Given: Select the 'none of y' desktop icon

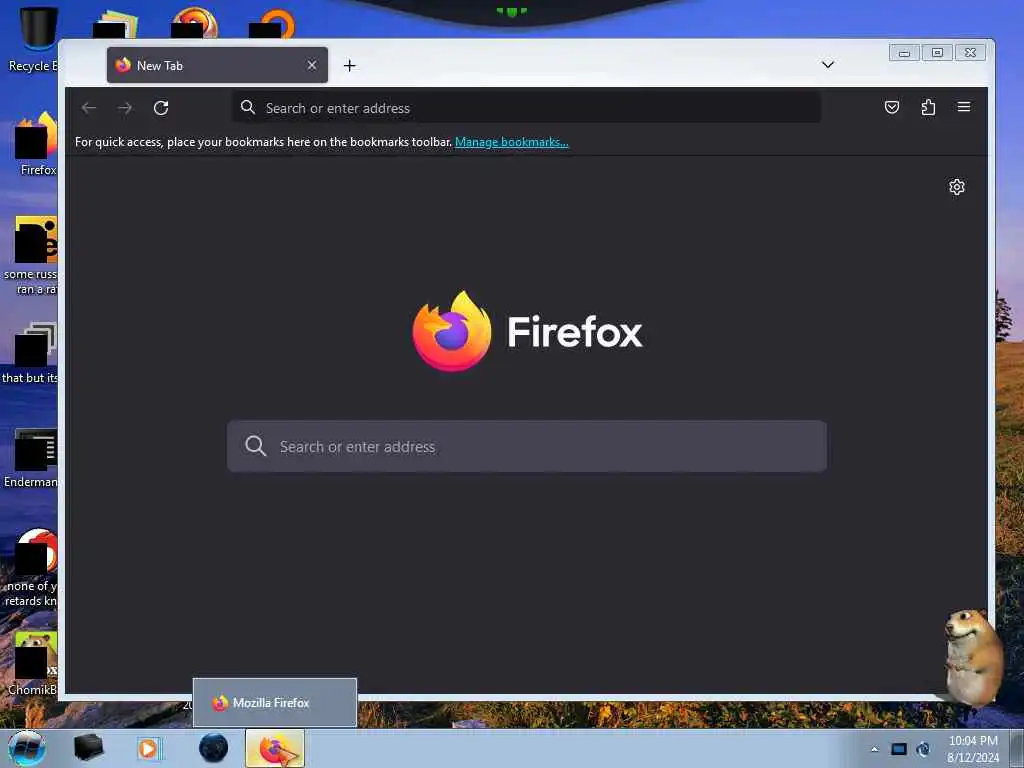Looking at the screenshot, I should [31, 567].
